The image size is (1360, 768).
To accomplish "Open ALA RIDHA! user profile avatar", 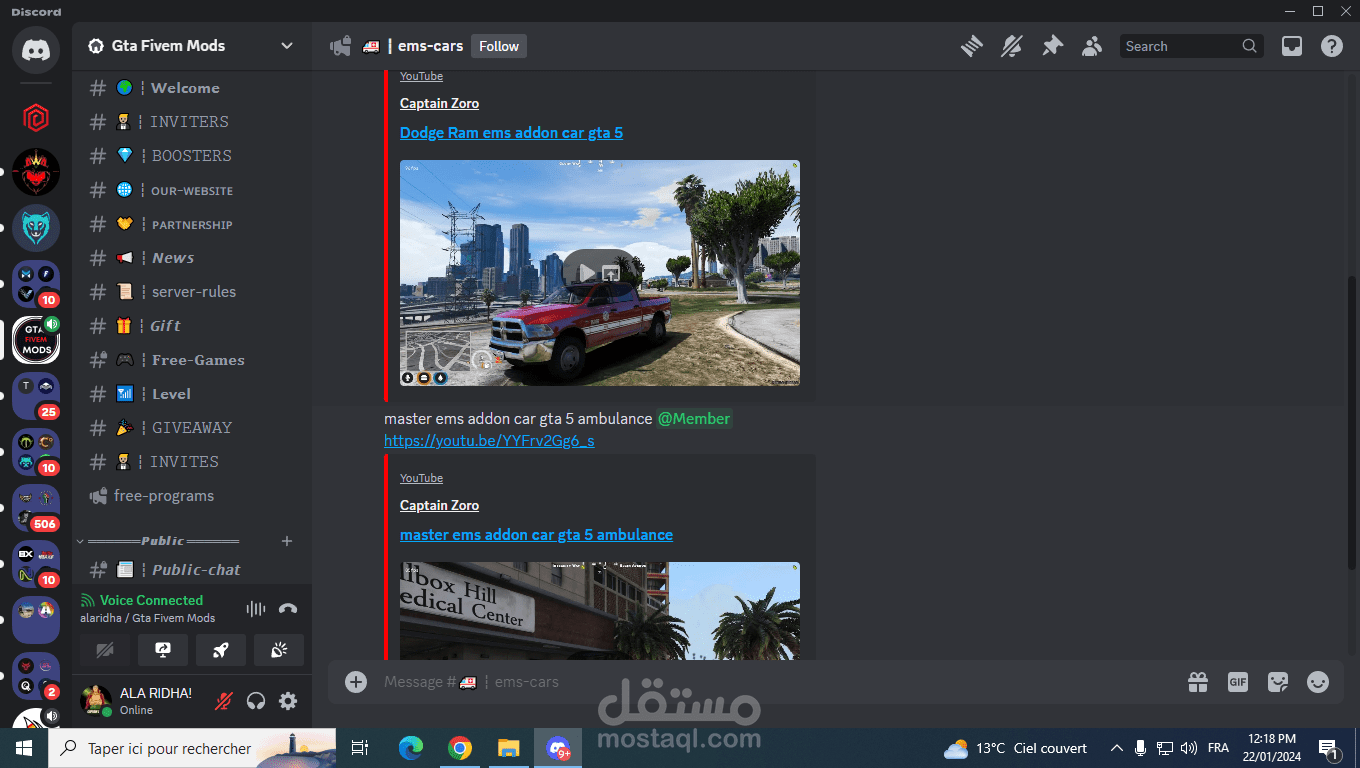I will coord(96,701).
